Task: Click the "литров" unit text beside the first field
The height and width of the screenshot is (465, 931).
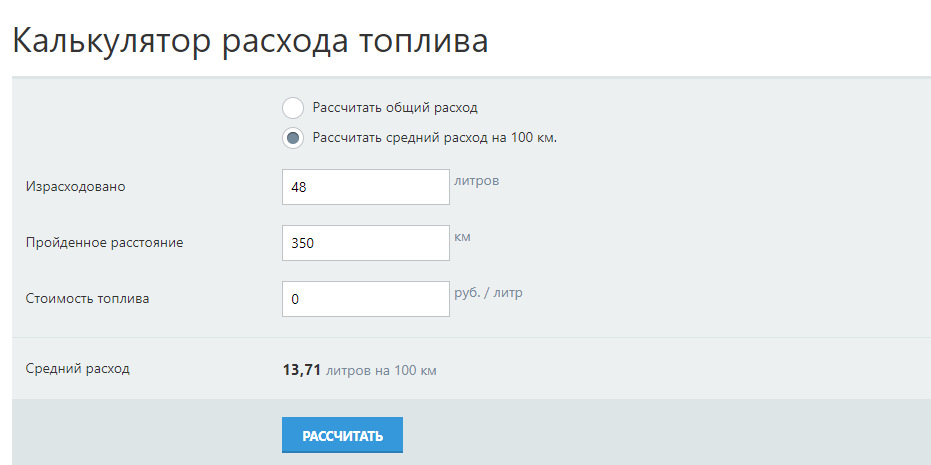Action: (476, 181)
